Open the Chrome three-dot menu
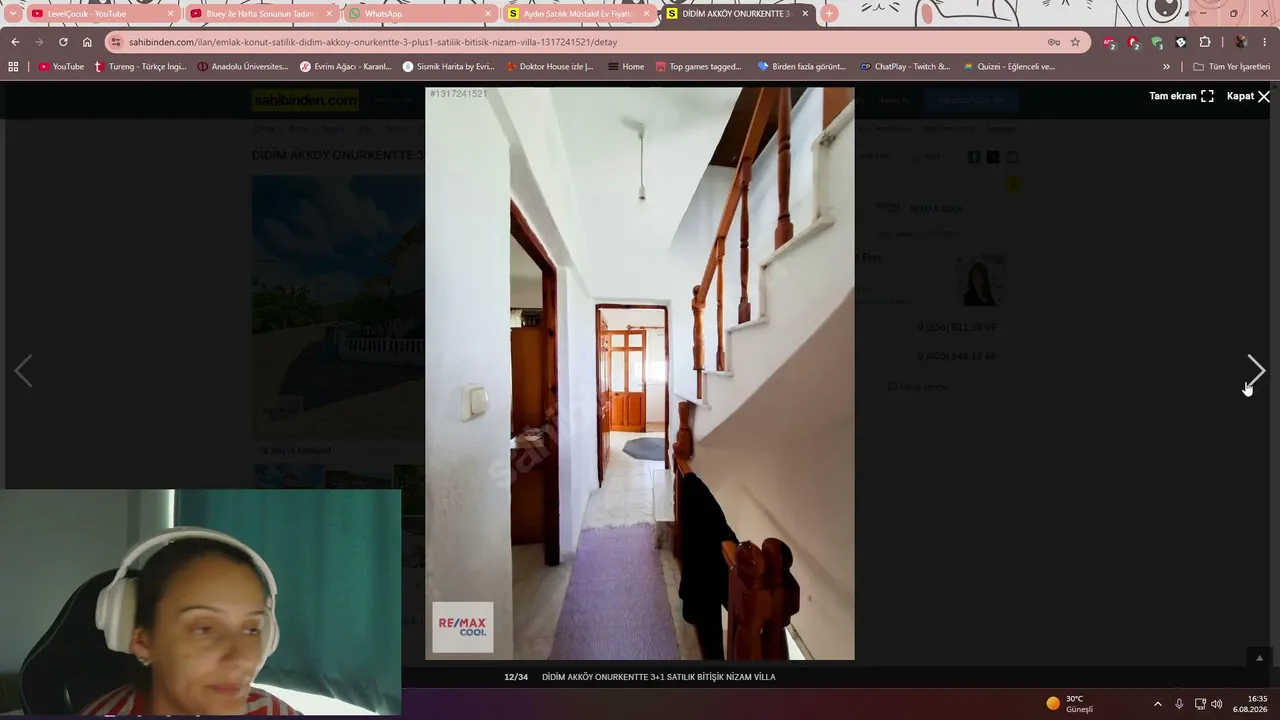1280x720 pixels. 1265,42
